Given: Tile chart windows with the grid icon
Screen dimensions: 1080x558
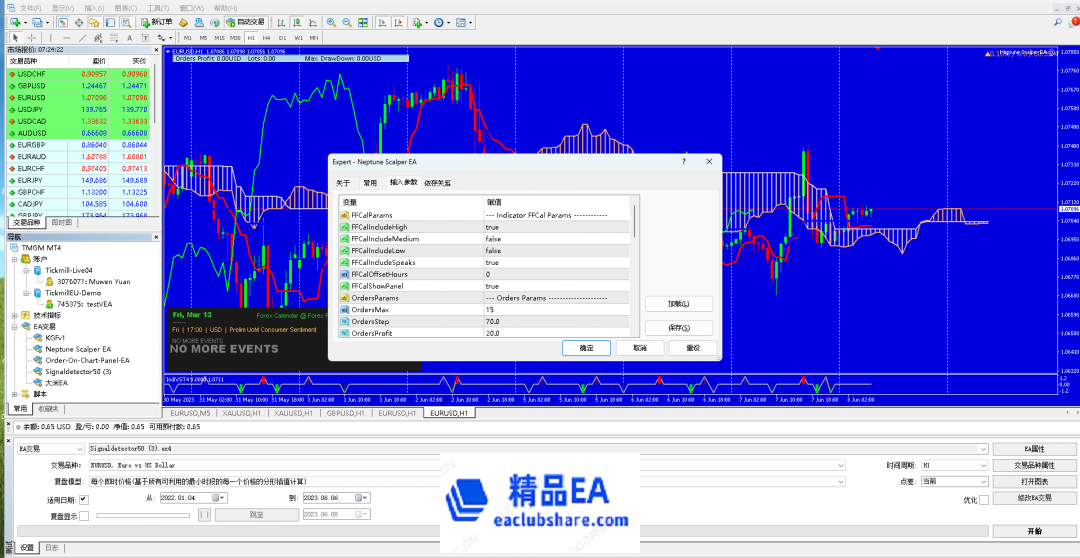Looking at the screenshot, I should [x=363, y=22].
